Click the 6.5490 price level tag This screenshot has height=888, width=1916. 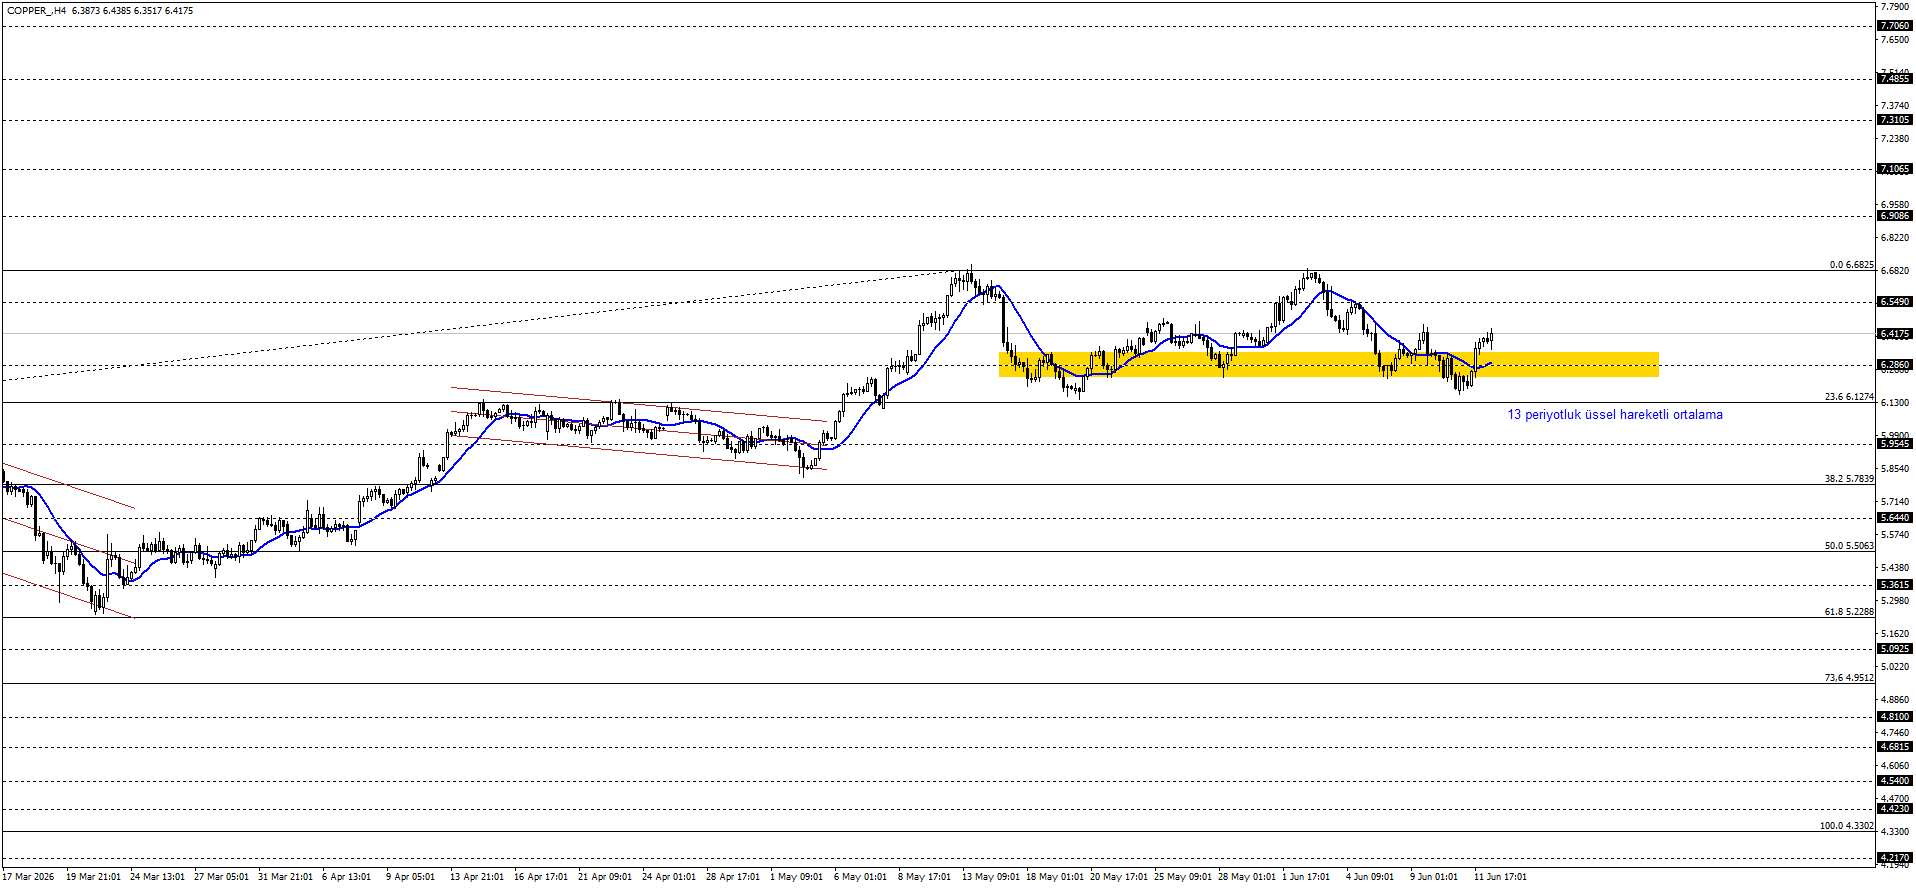tap(1895, 302)
